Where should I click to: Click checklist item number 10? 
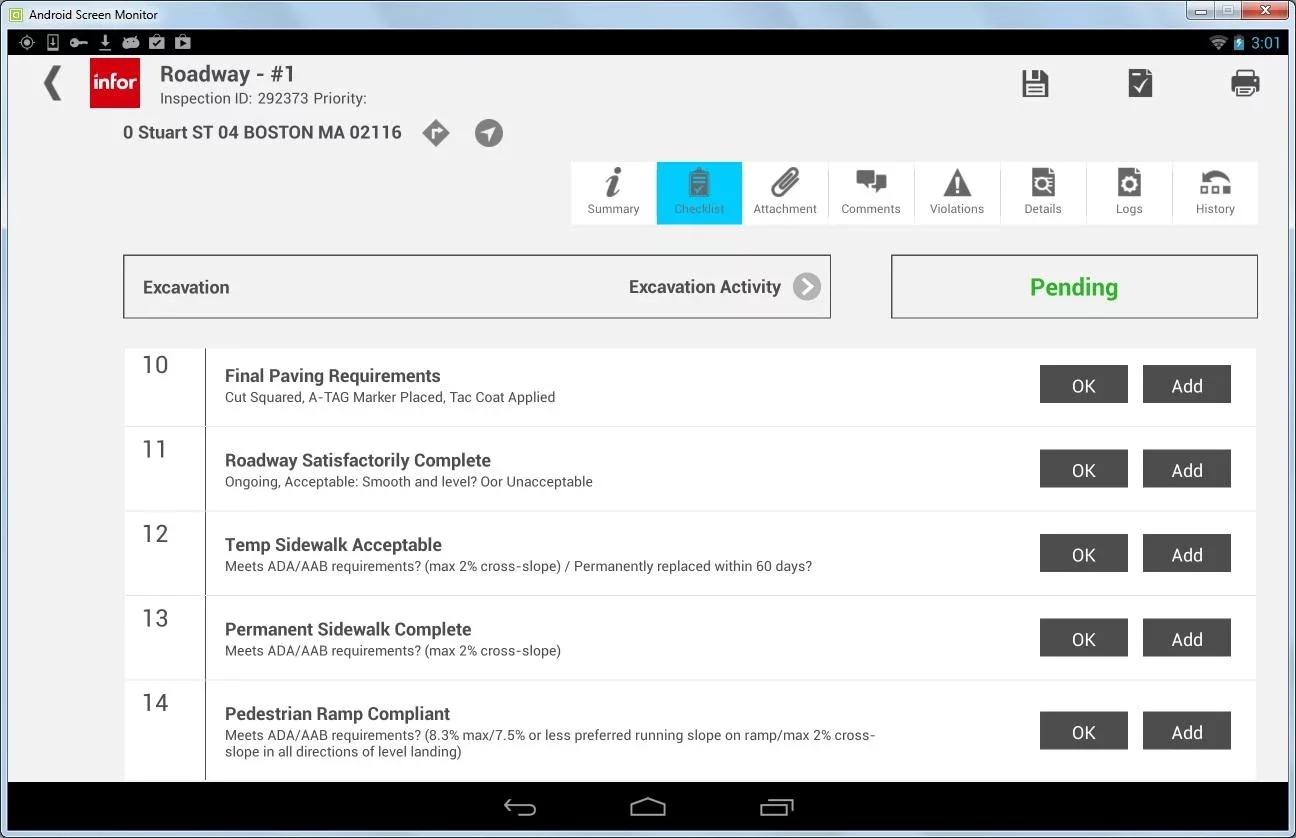pyautogui.click(x=155, y=365)
